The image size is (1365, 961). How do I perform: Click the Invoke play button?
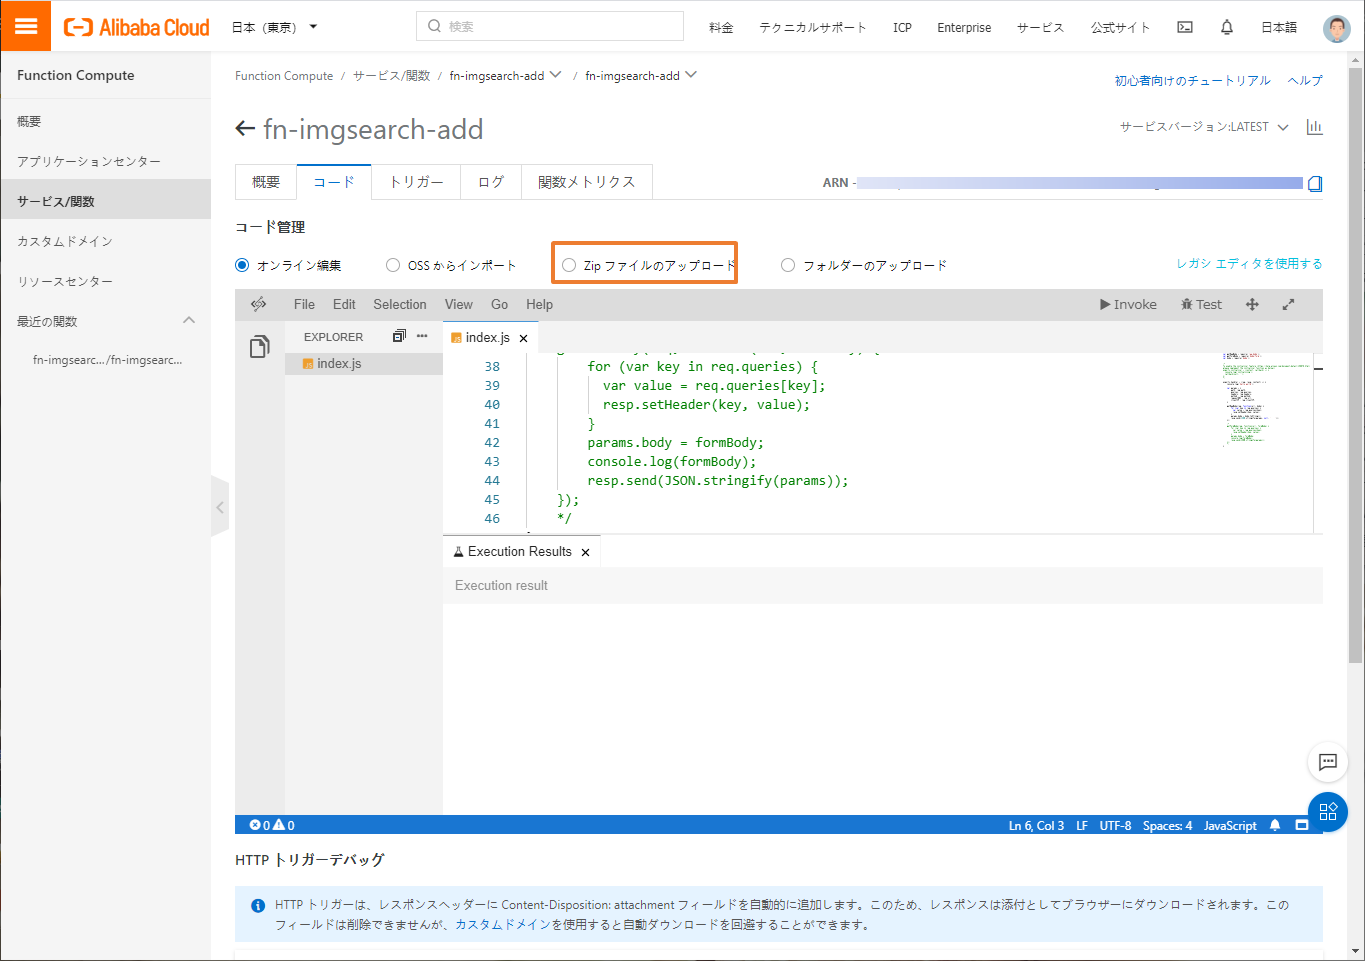pos(1128,304)
